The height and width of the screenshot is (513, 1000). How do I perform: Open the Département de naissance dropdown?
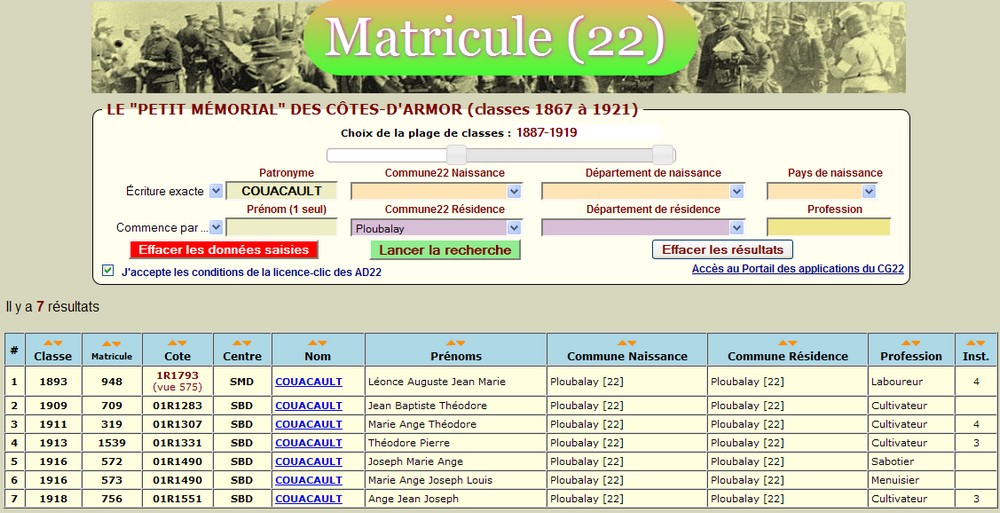pos(736,191)
